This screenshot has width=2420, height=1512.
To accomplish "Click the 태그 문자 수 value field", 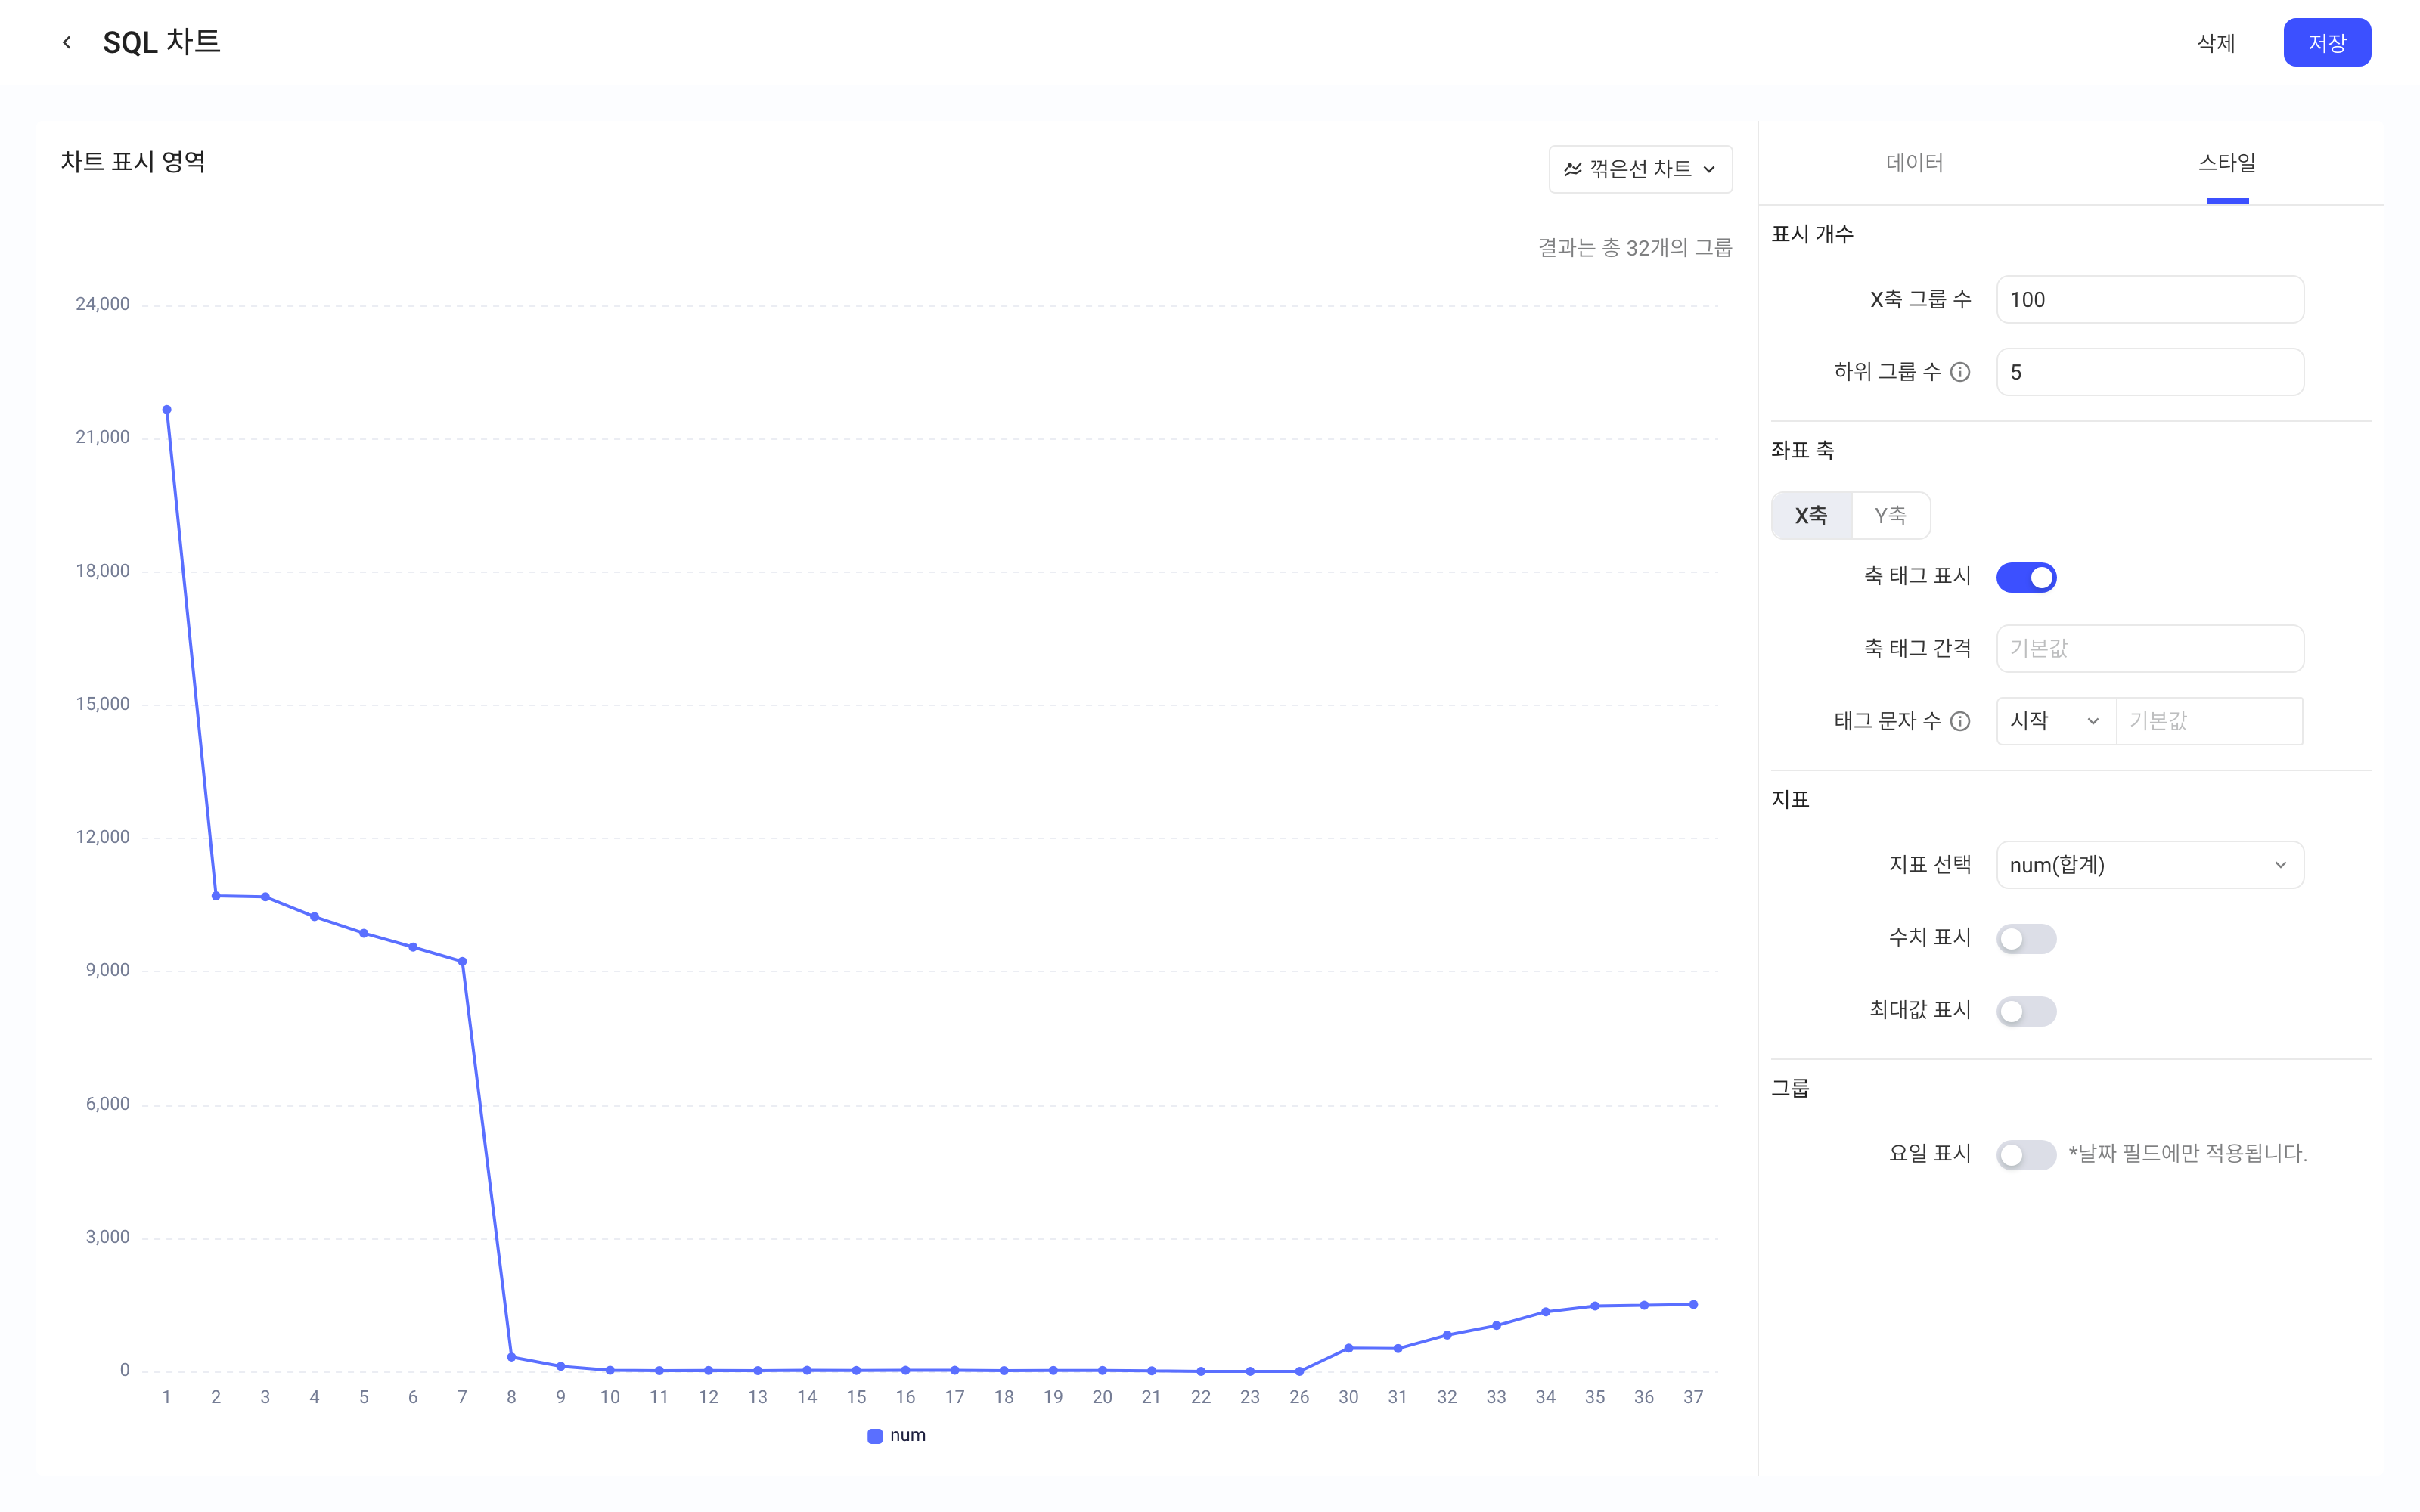I will click(2209, 721).
